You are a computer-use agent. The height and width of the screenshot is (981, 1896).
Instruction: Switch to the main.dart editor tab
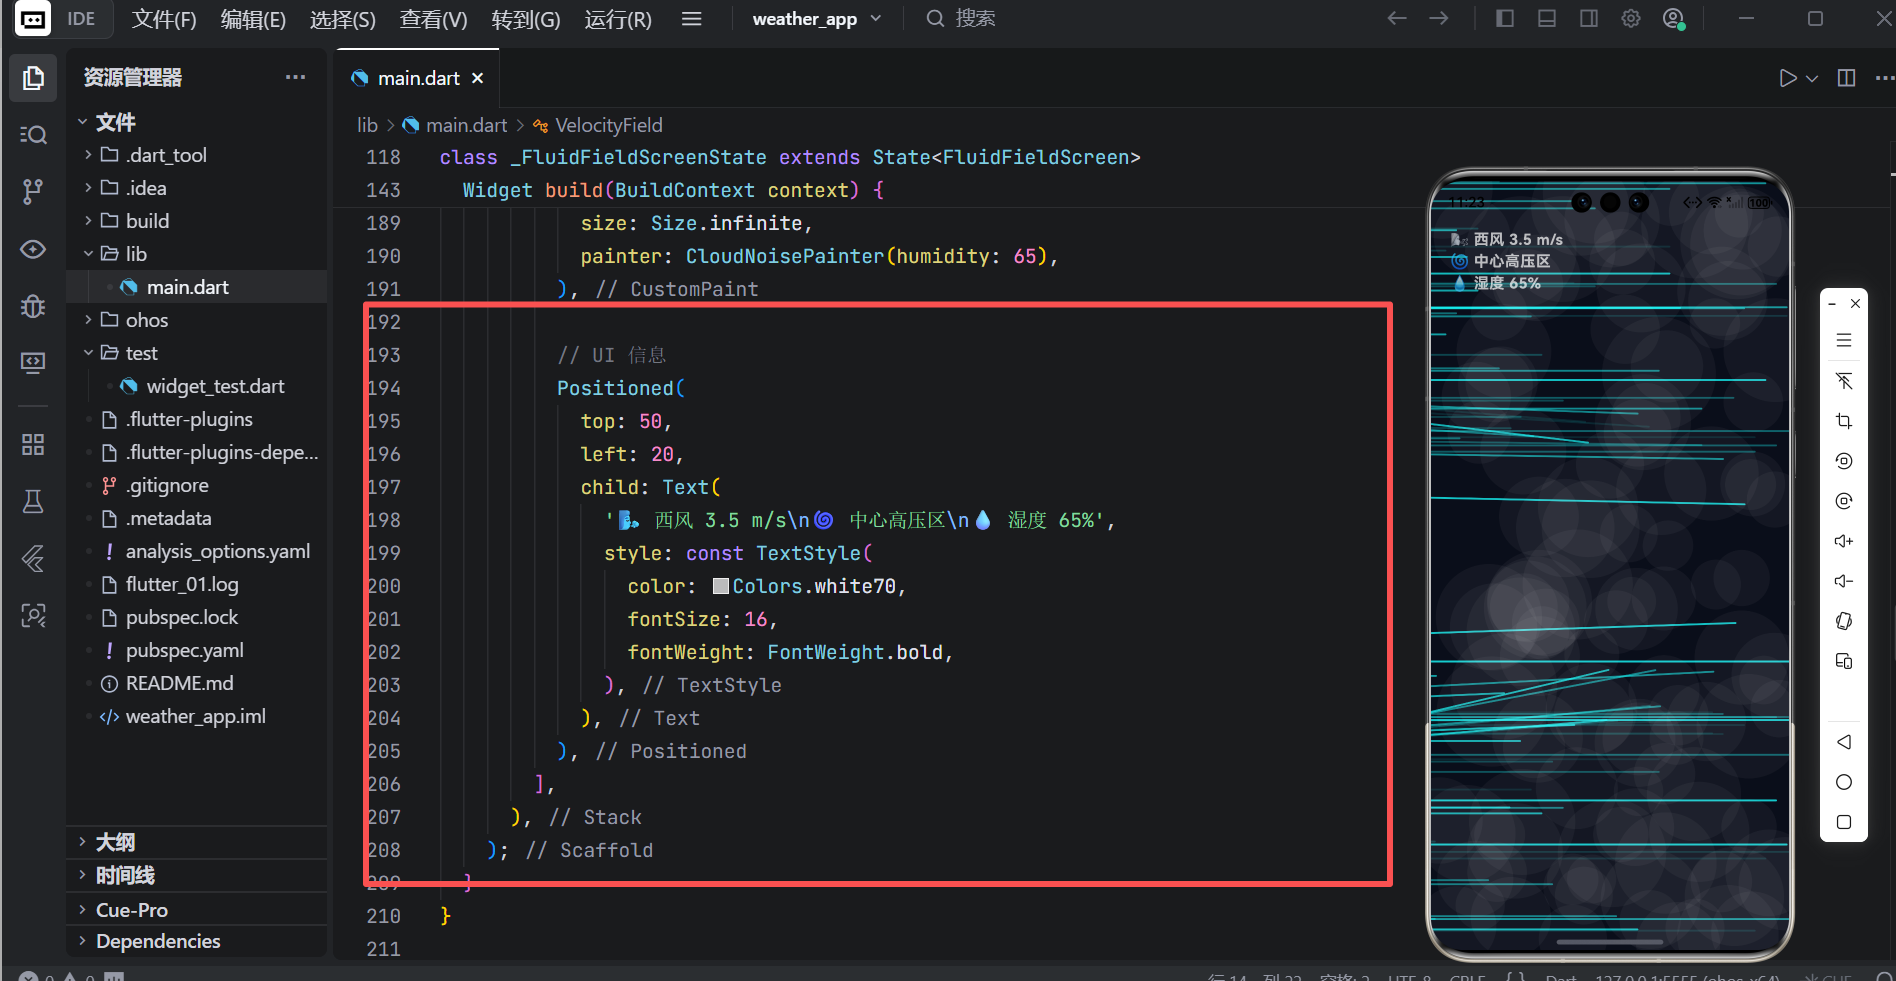417,78
